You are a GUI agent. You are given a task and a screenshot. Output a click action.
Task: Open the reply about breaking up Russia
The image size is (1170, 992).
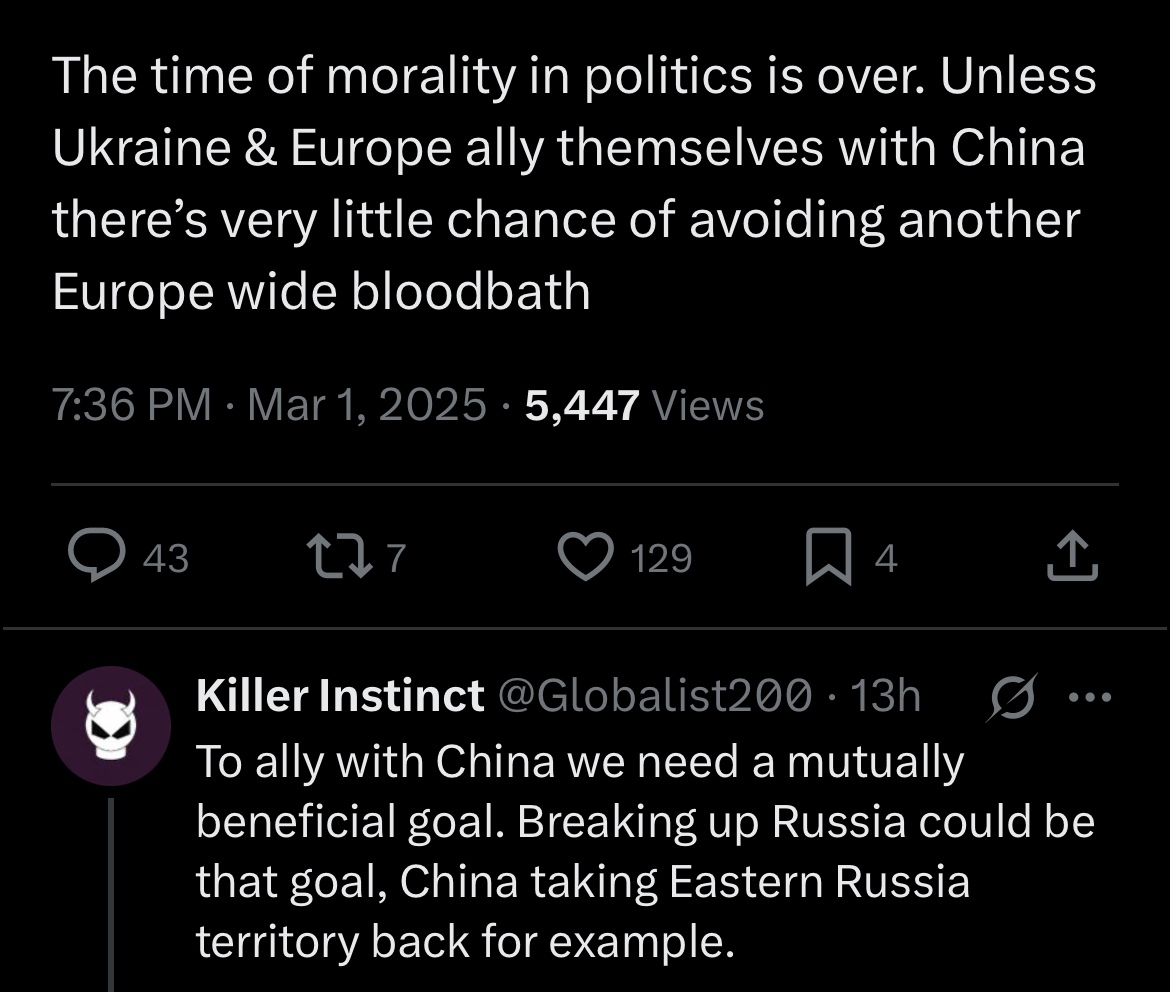tap(644, 851)
